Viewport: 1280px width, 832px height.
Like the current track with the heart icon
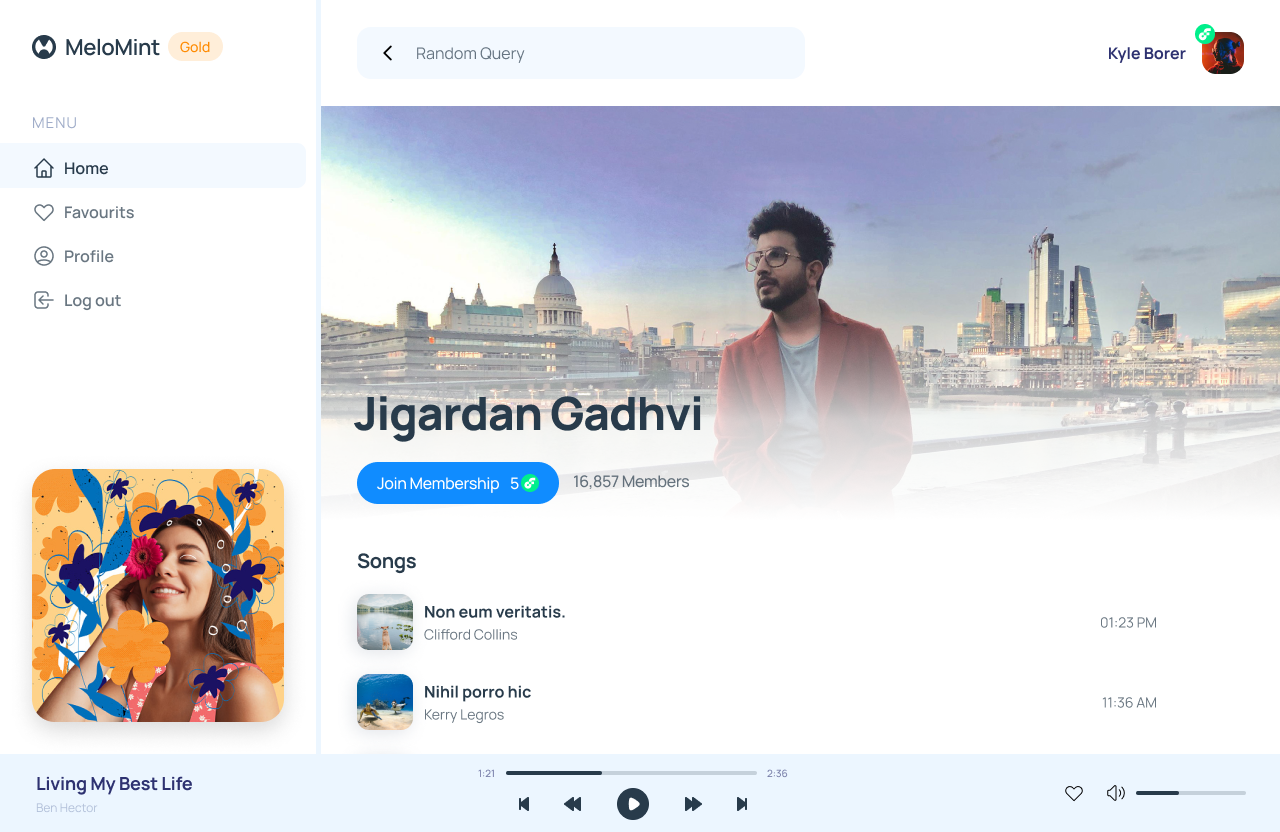(1073, 793)
